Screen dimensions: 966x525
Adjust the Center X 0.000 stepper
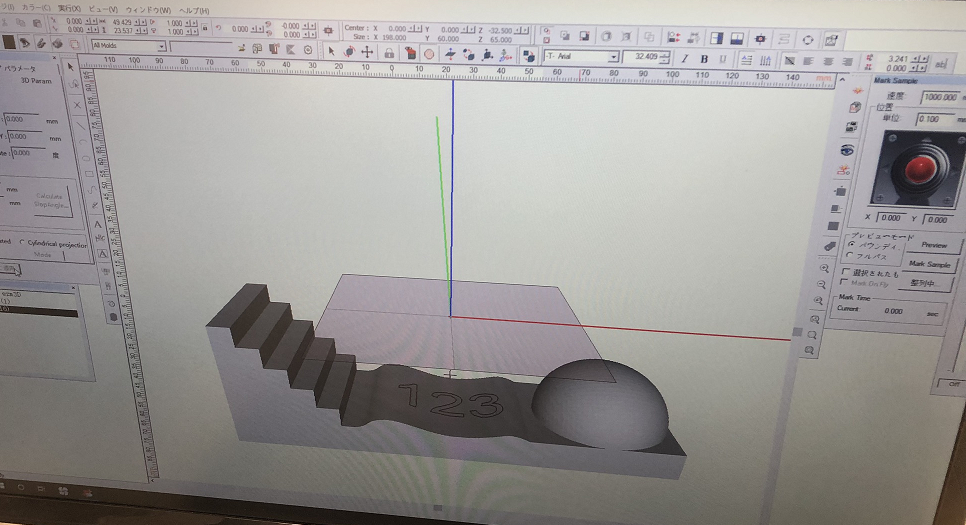(416, 28)
